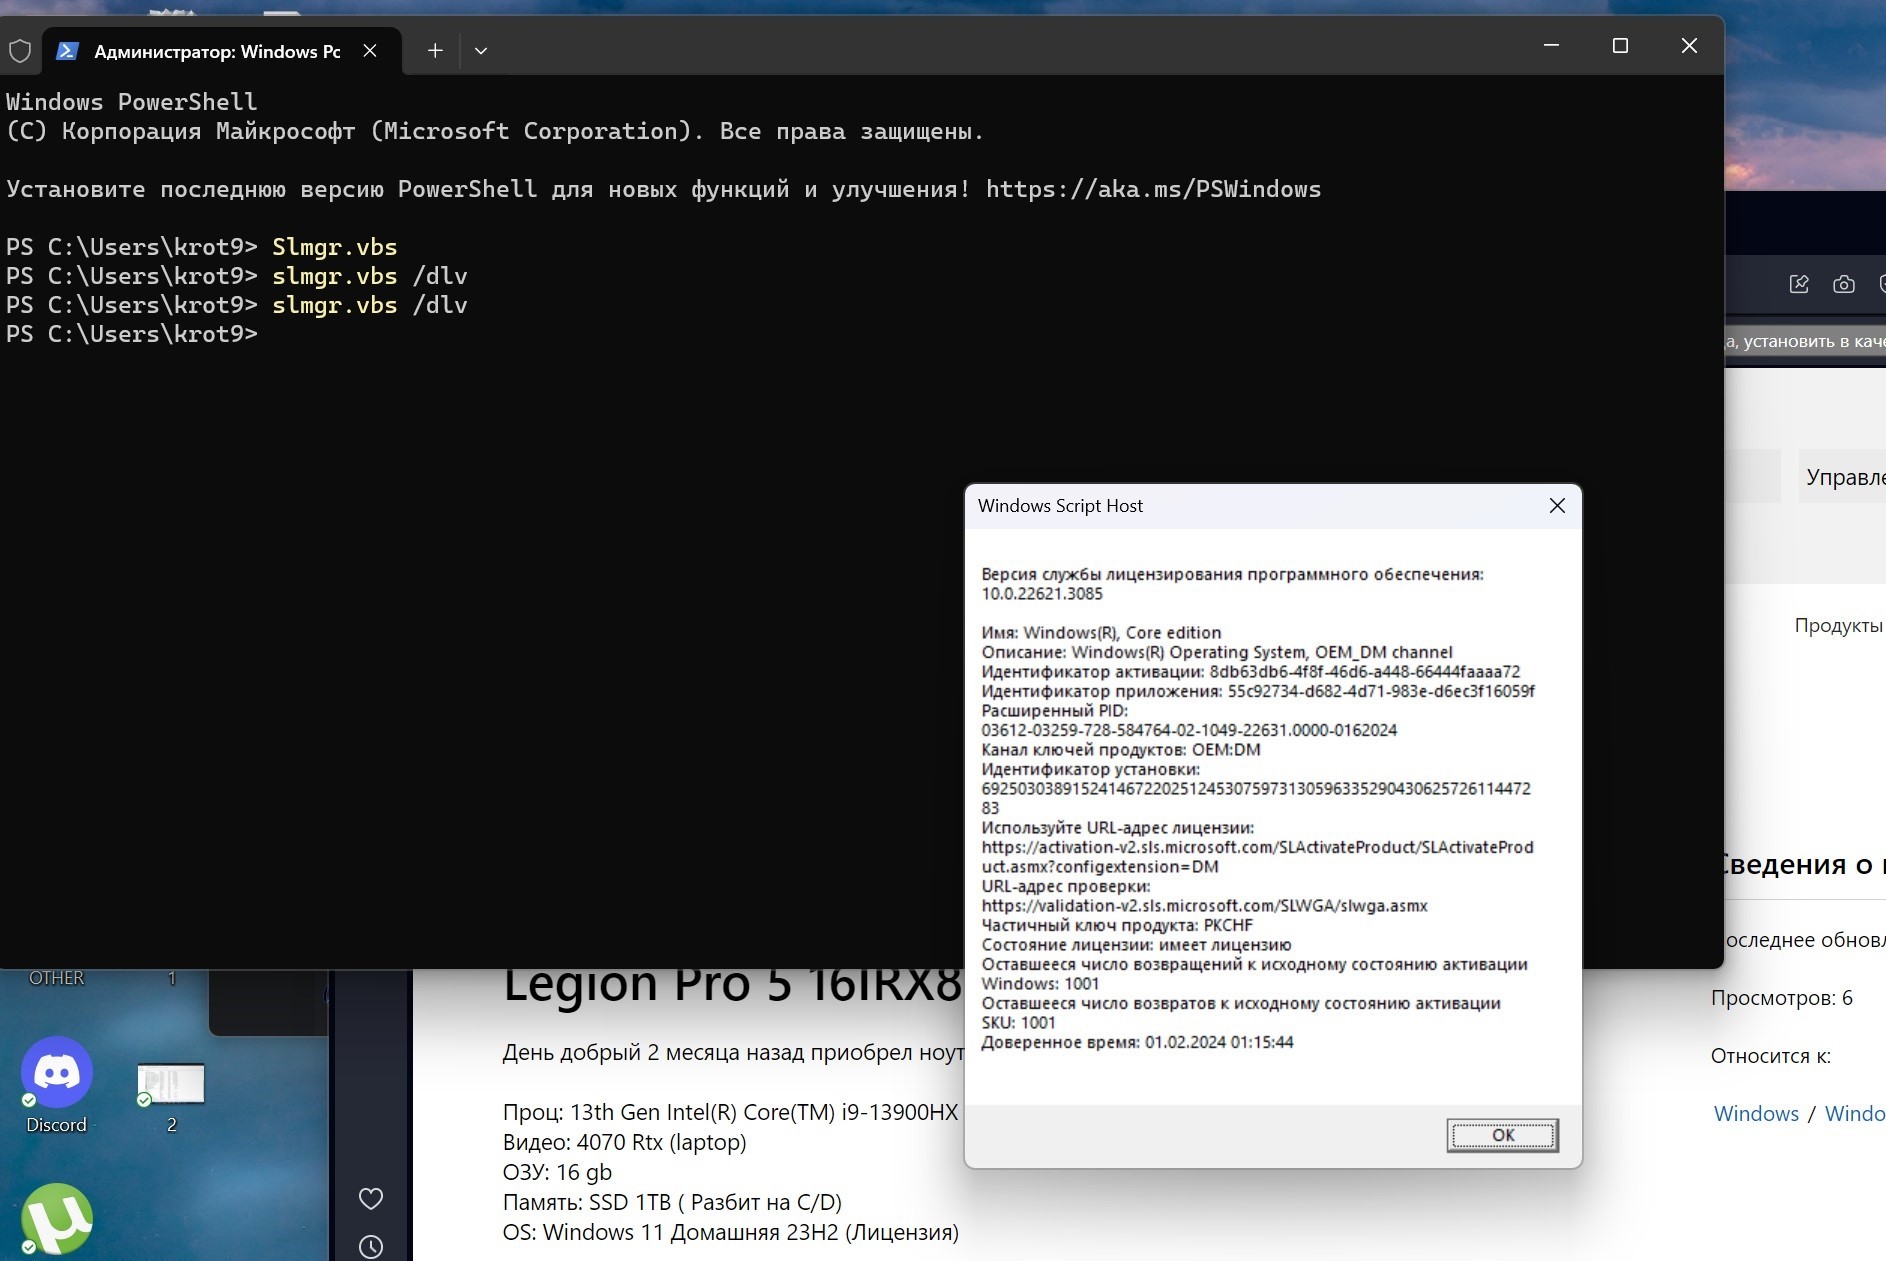1886x1261 pixels.
Task: Click the shield icon in terminal title bar
Action: (20, 51)
